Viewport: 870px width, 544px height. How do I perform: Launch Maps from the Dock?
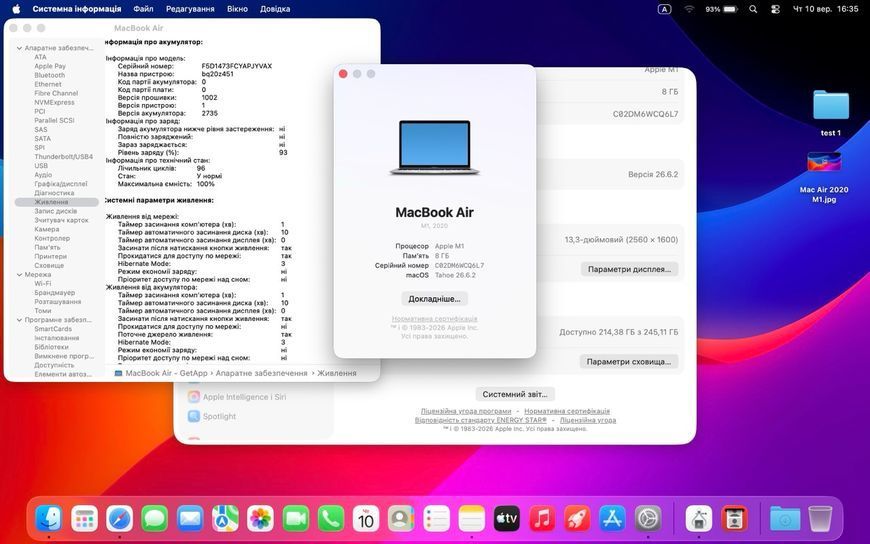click(225, 520)
